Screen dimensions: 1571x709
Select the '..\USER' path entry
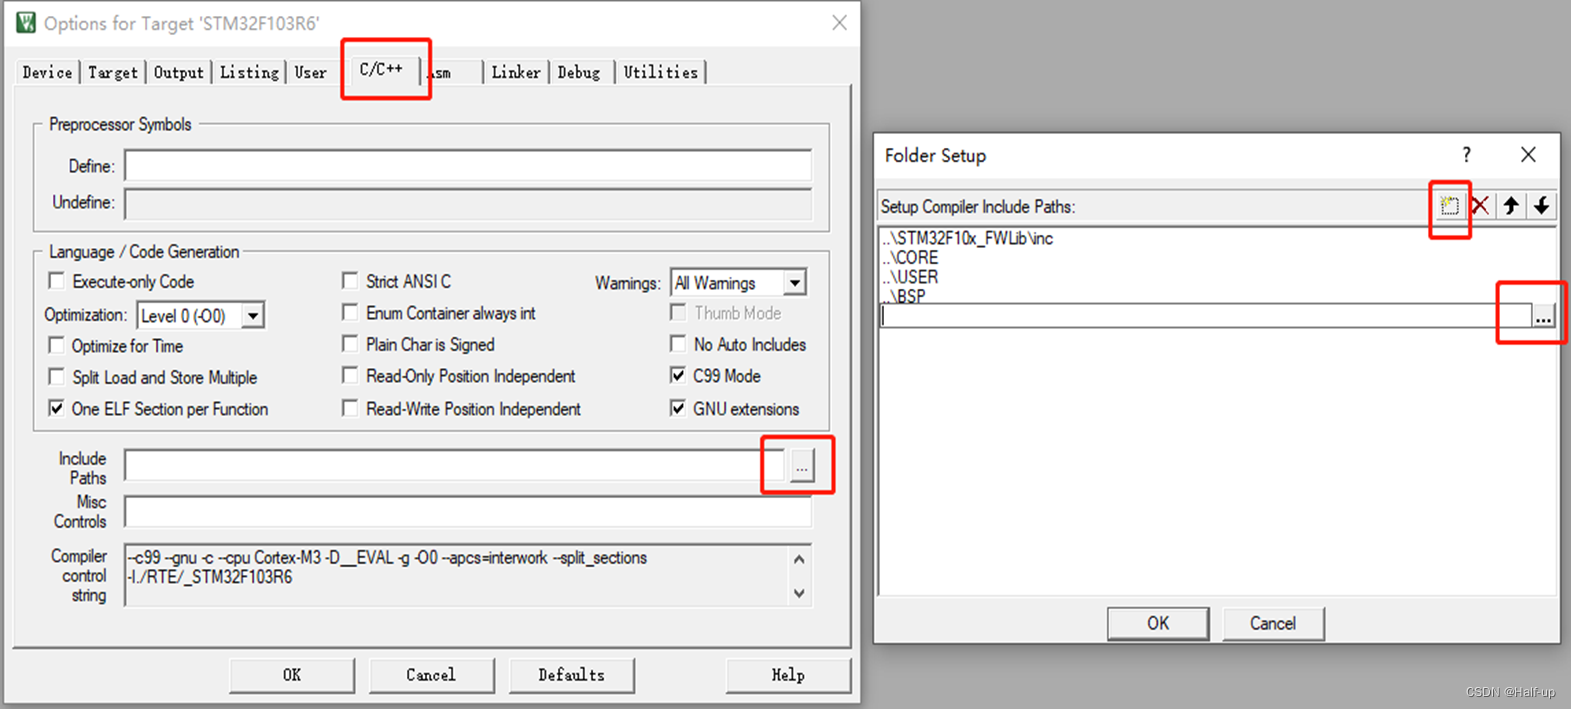910,277
